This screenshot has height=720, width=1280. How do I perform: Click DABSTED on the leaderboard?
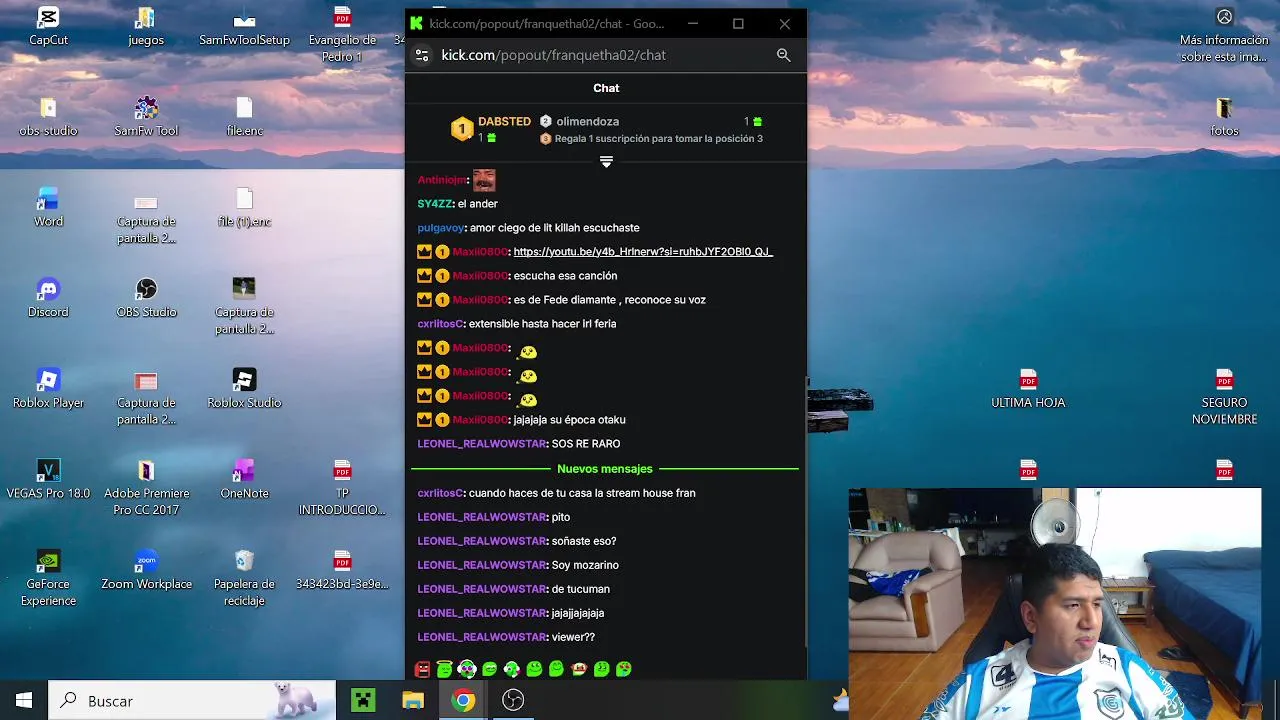[504, 121]
